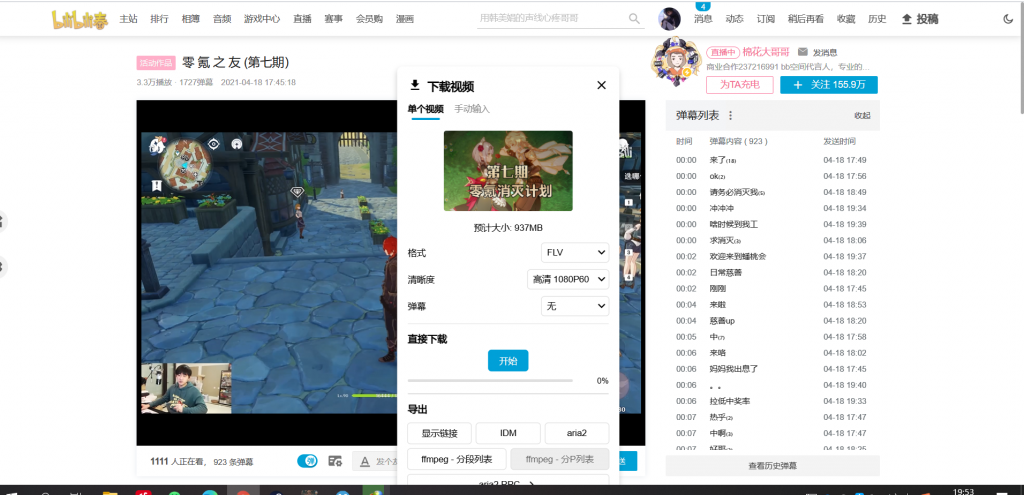This screenshot has width=1024, height=495.
Task: Open the 弹幕 无 dropdown
Action: (x=575, y=306)
